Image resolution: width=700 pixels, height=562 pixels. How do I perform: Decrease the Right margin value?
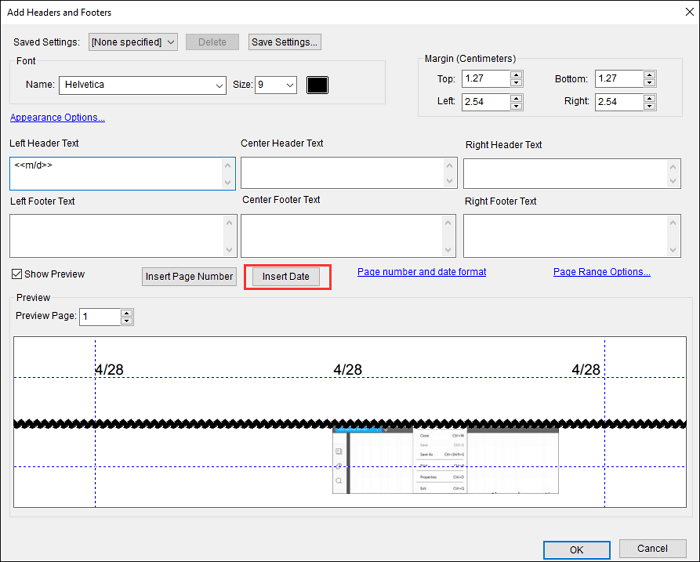pos(650,106)
